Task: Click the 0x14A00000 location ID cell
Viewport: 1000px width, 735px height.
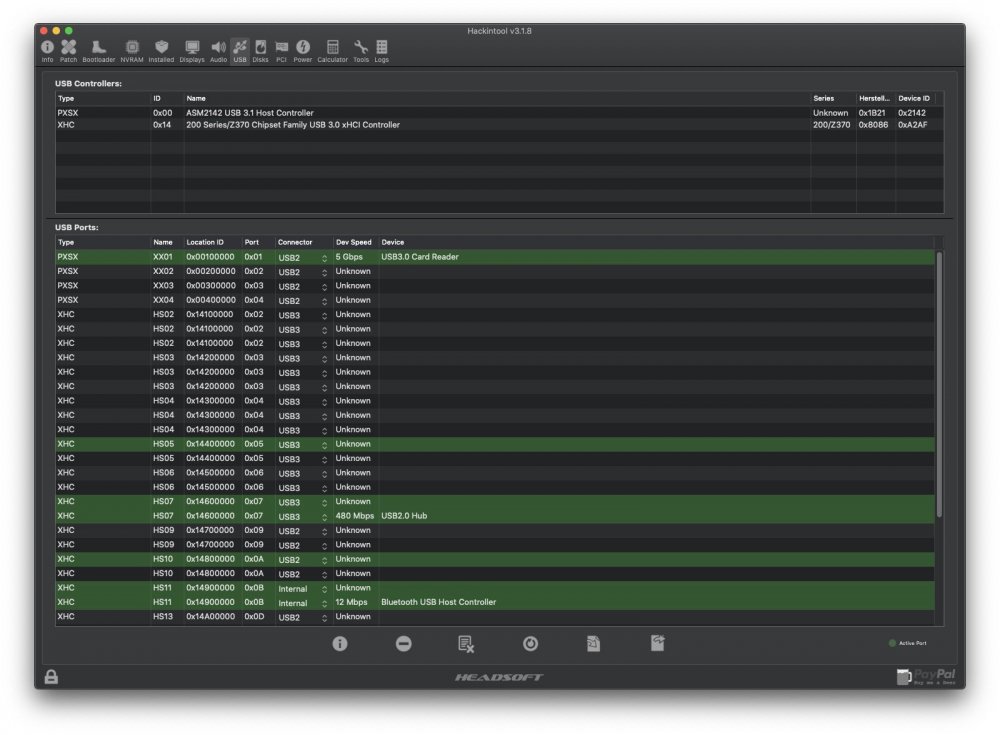Action: click(210, 616)
